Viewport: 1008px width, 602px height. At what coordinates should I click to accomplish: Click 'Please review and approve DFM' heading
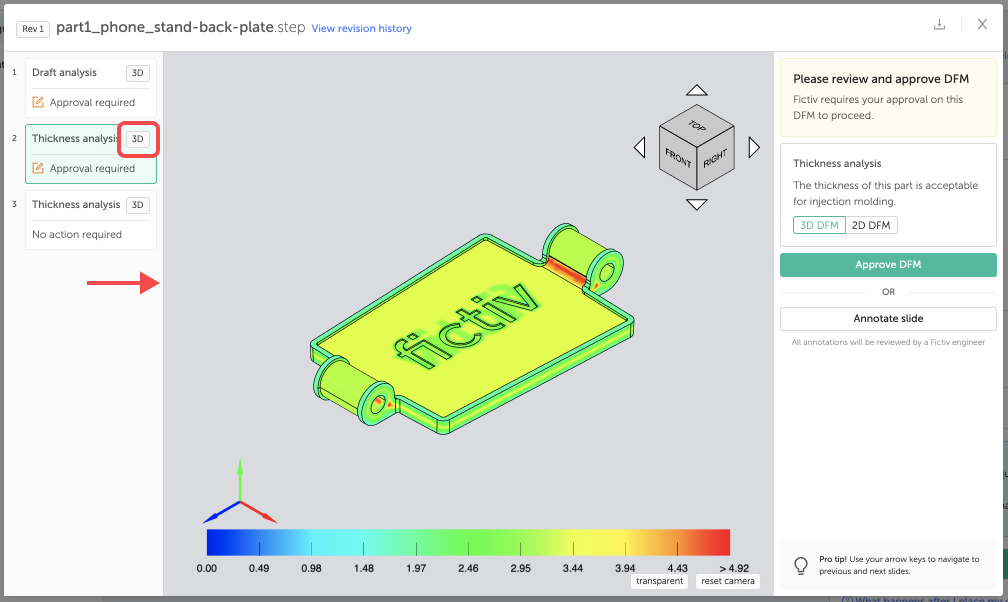tap(881, 78)
